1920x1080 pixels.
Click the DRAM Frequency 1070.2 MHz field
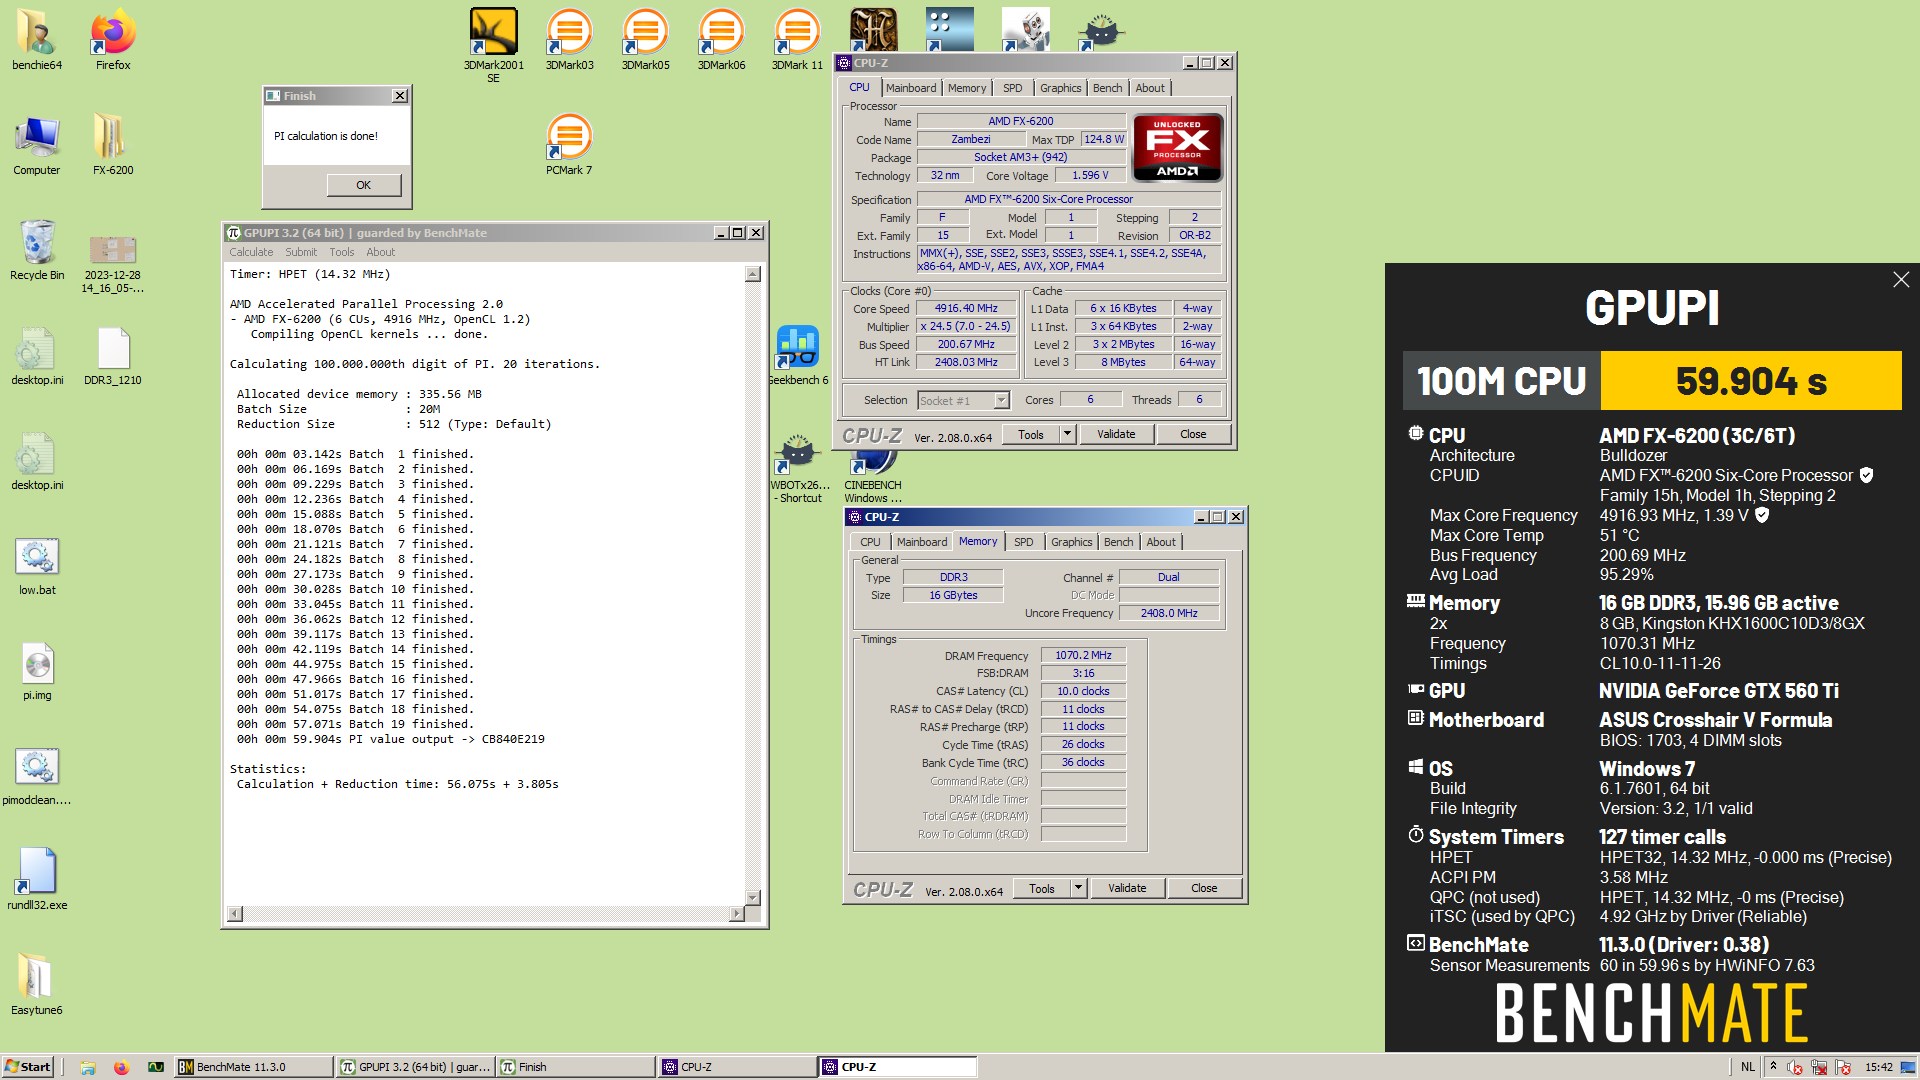click(x=1083, y=656)
